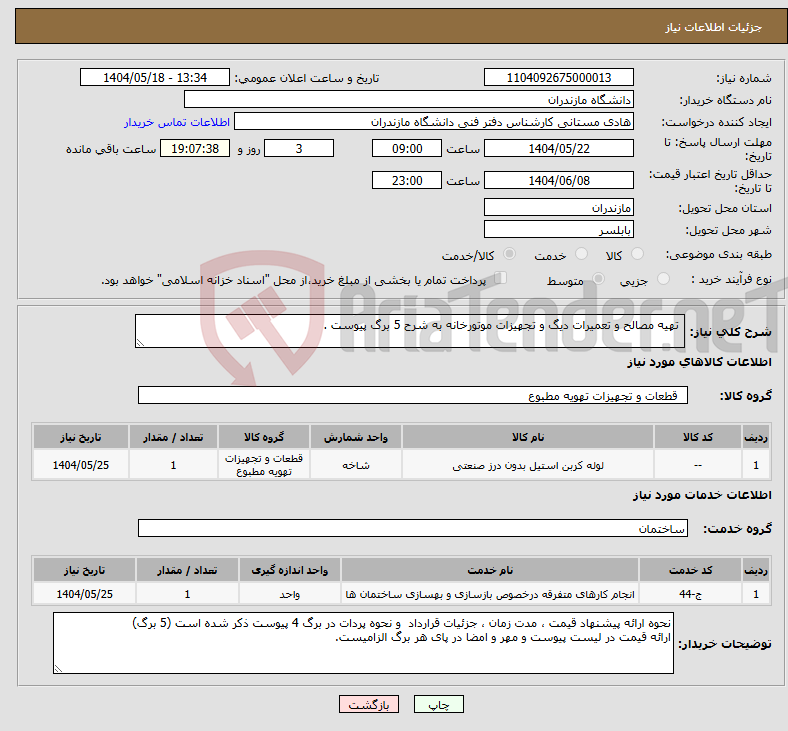
Task: Toggle the اسناد خزانه اسلامی payment checkbox
Action: pos(501,278)
